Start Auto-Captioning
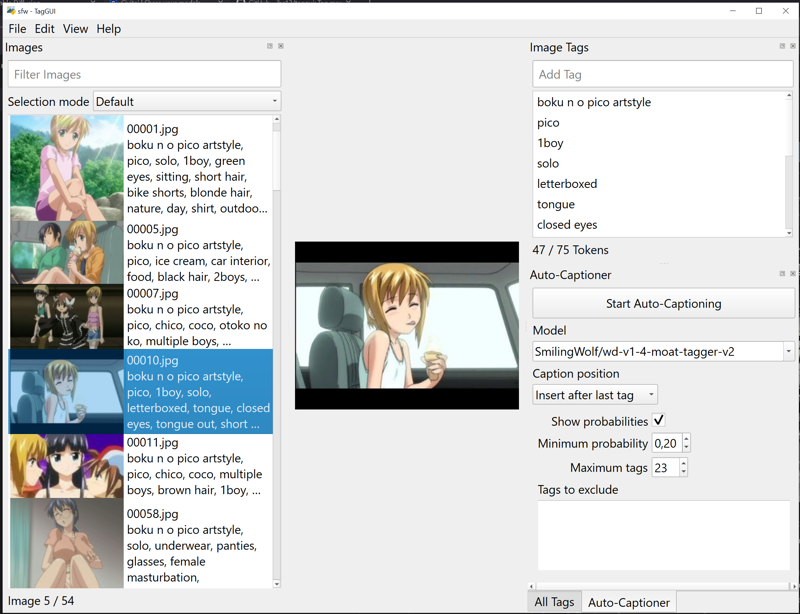Screen dimensions: 800x614 pyautogui.click(x=663, y=304)
